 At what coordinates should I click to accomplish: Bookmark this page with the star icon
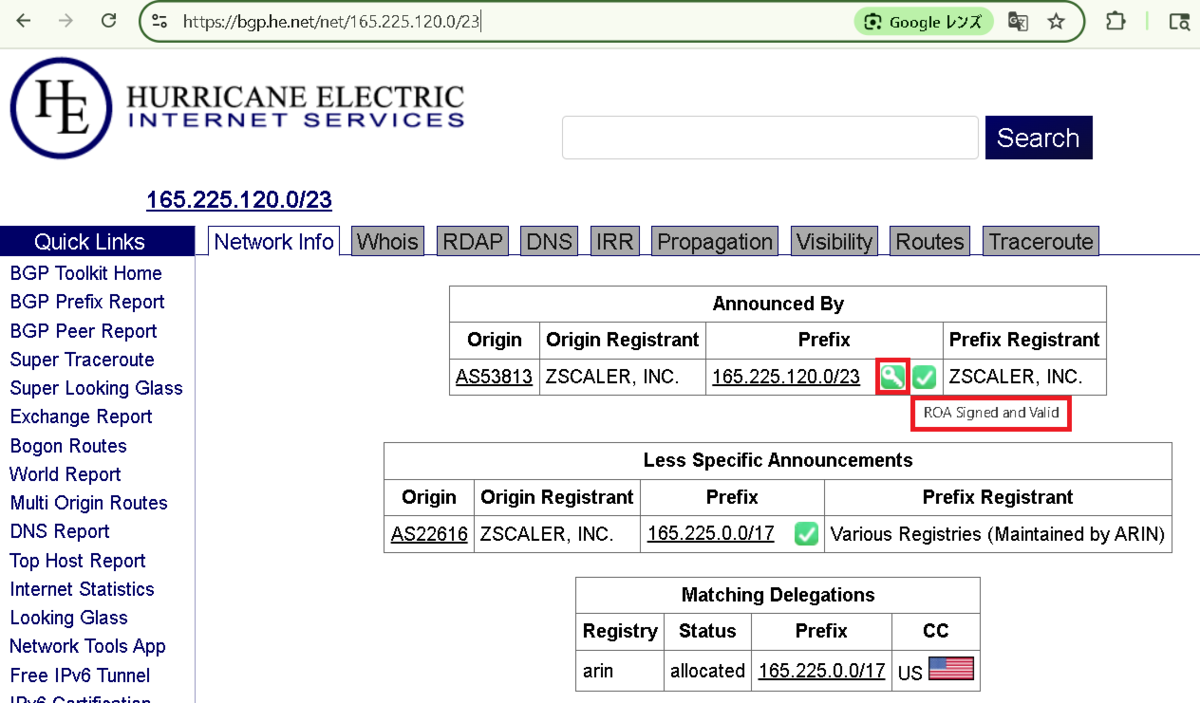[1056, 22]
